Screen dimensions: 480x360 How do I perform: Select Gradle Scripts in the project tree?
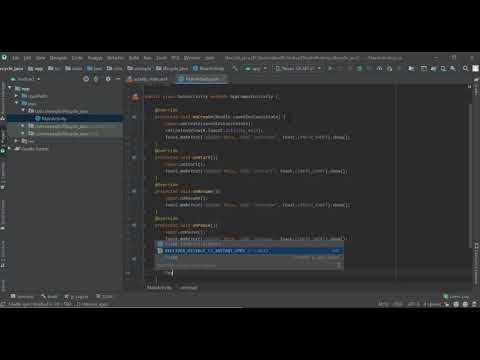click(32, 149)
